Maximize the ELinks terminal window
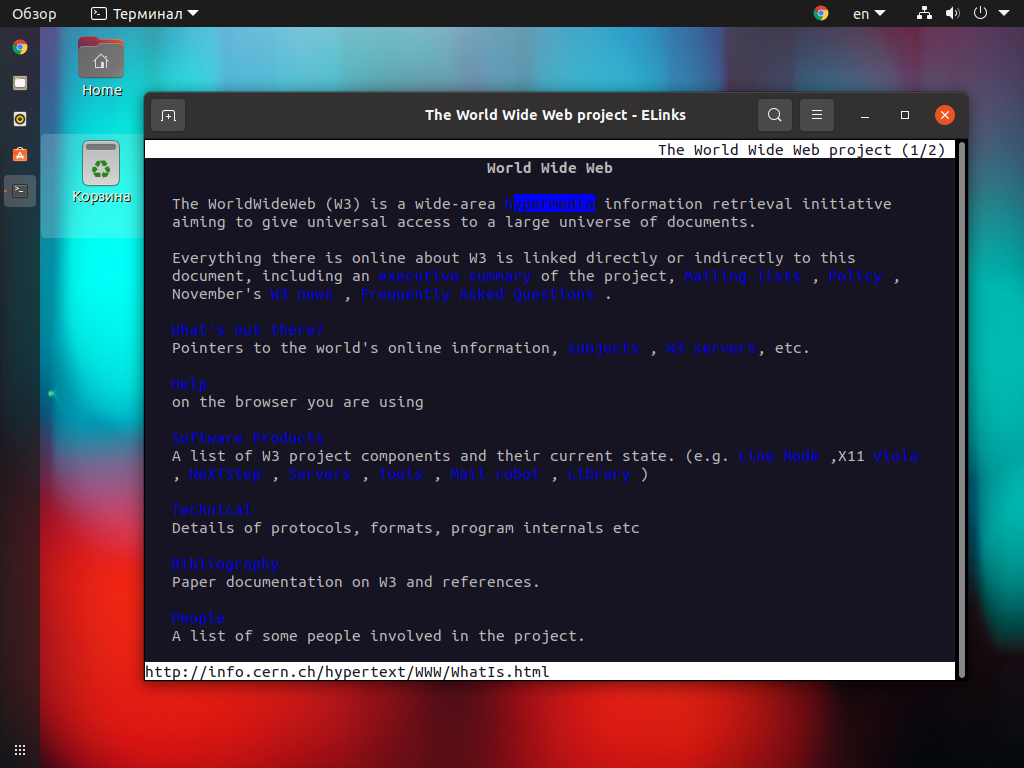 (904, 116)
